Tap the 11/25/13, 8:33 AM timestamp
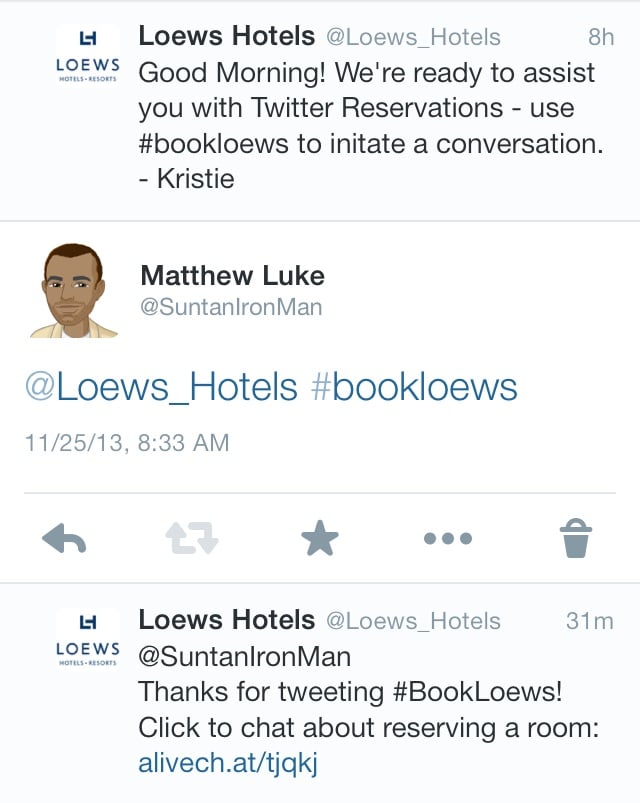 coord(126,442)
